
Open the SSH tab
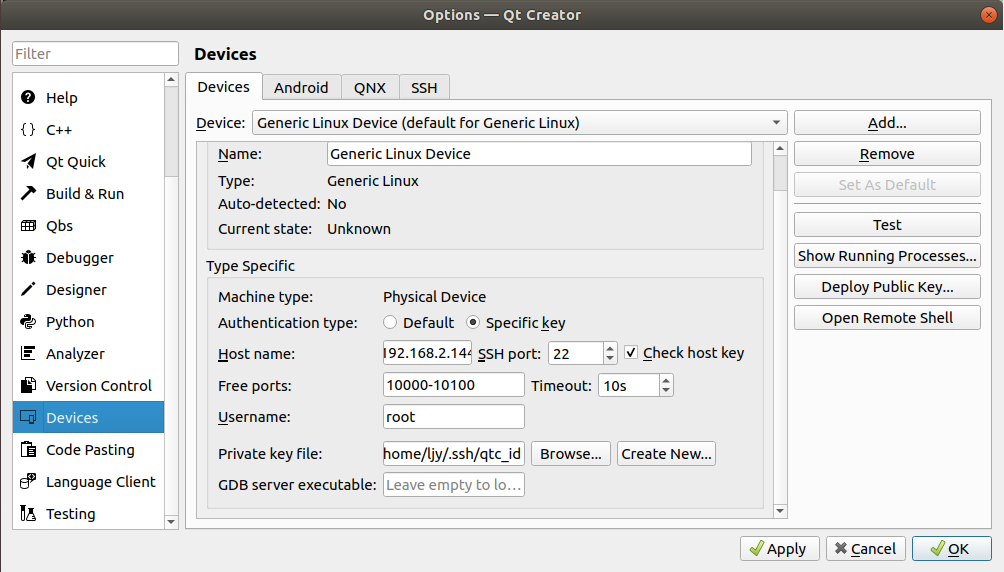pyautogui.click(x=424, y=87)
